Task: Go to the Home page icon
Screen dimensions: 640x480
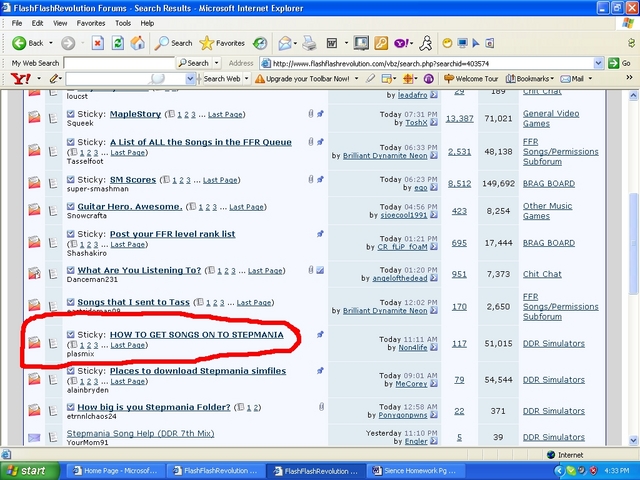Action: pos(138,43)
